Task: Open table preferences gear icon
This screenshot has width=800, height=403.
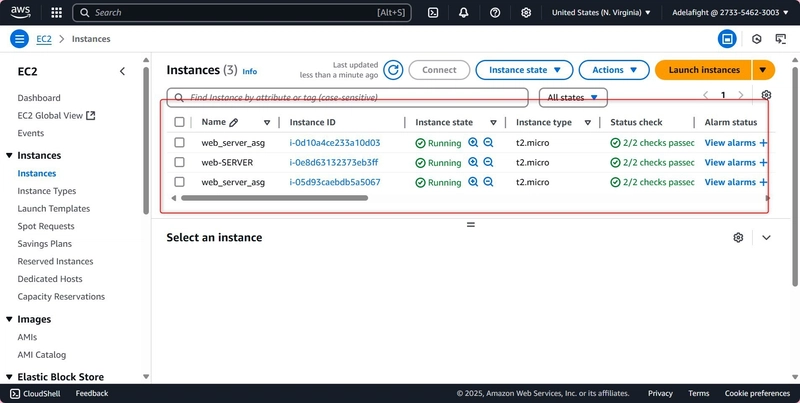Action: click(x=766, y=95)
